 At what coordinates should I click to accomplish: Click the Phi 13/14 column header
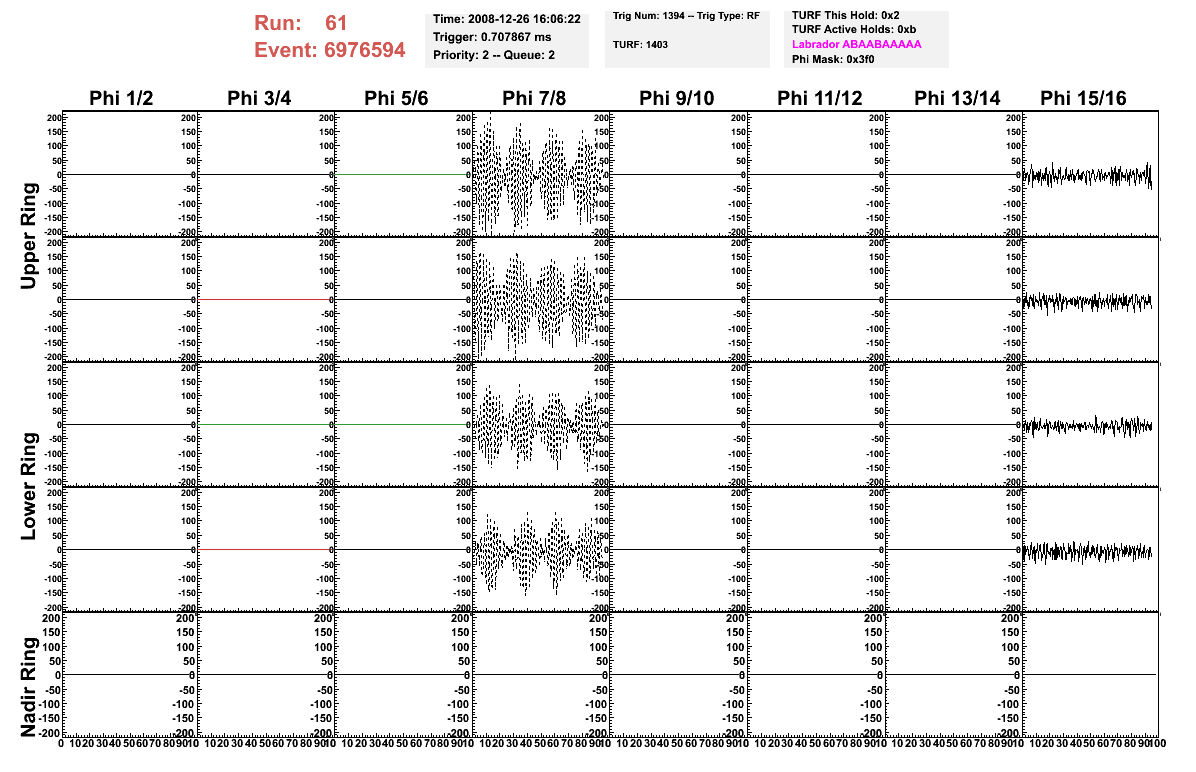click(957, 98)
